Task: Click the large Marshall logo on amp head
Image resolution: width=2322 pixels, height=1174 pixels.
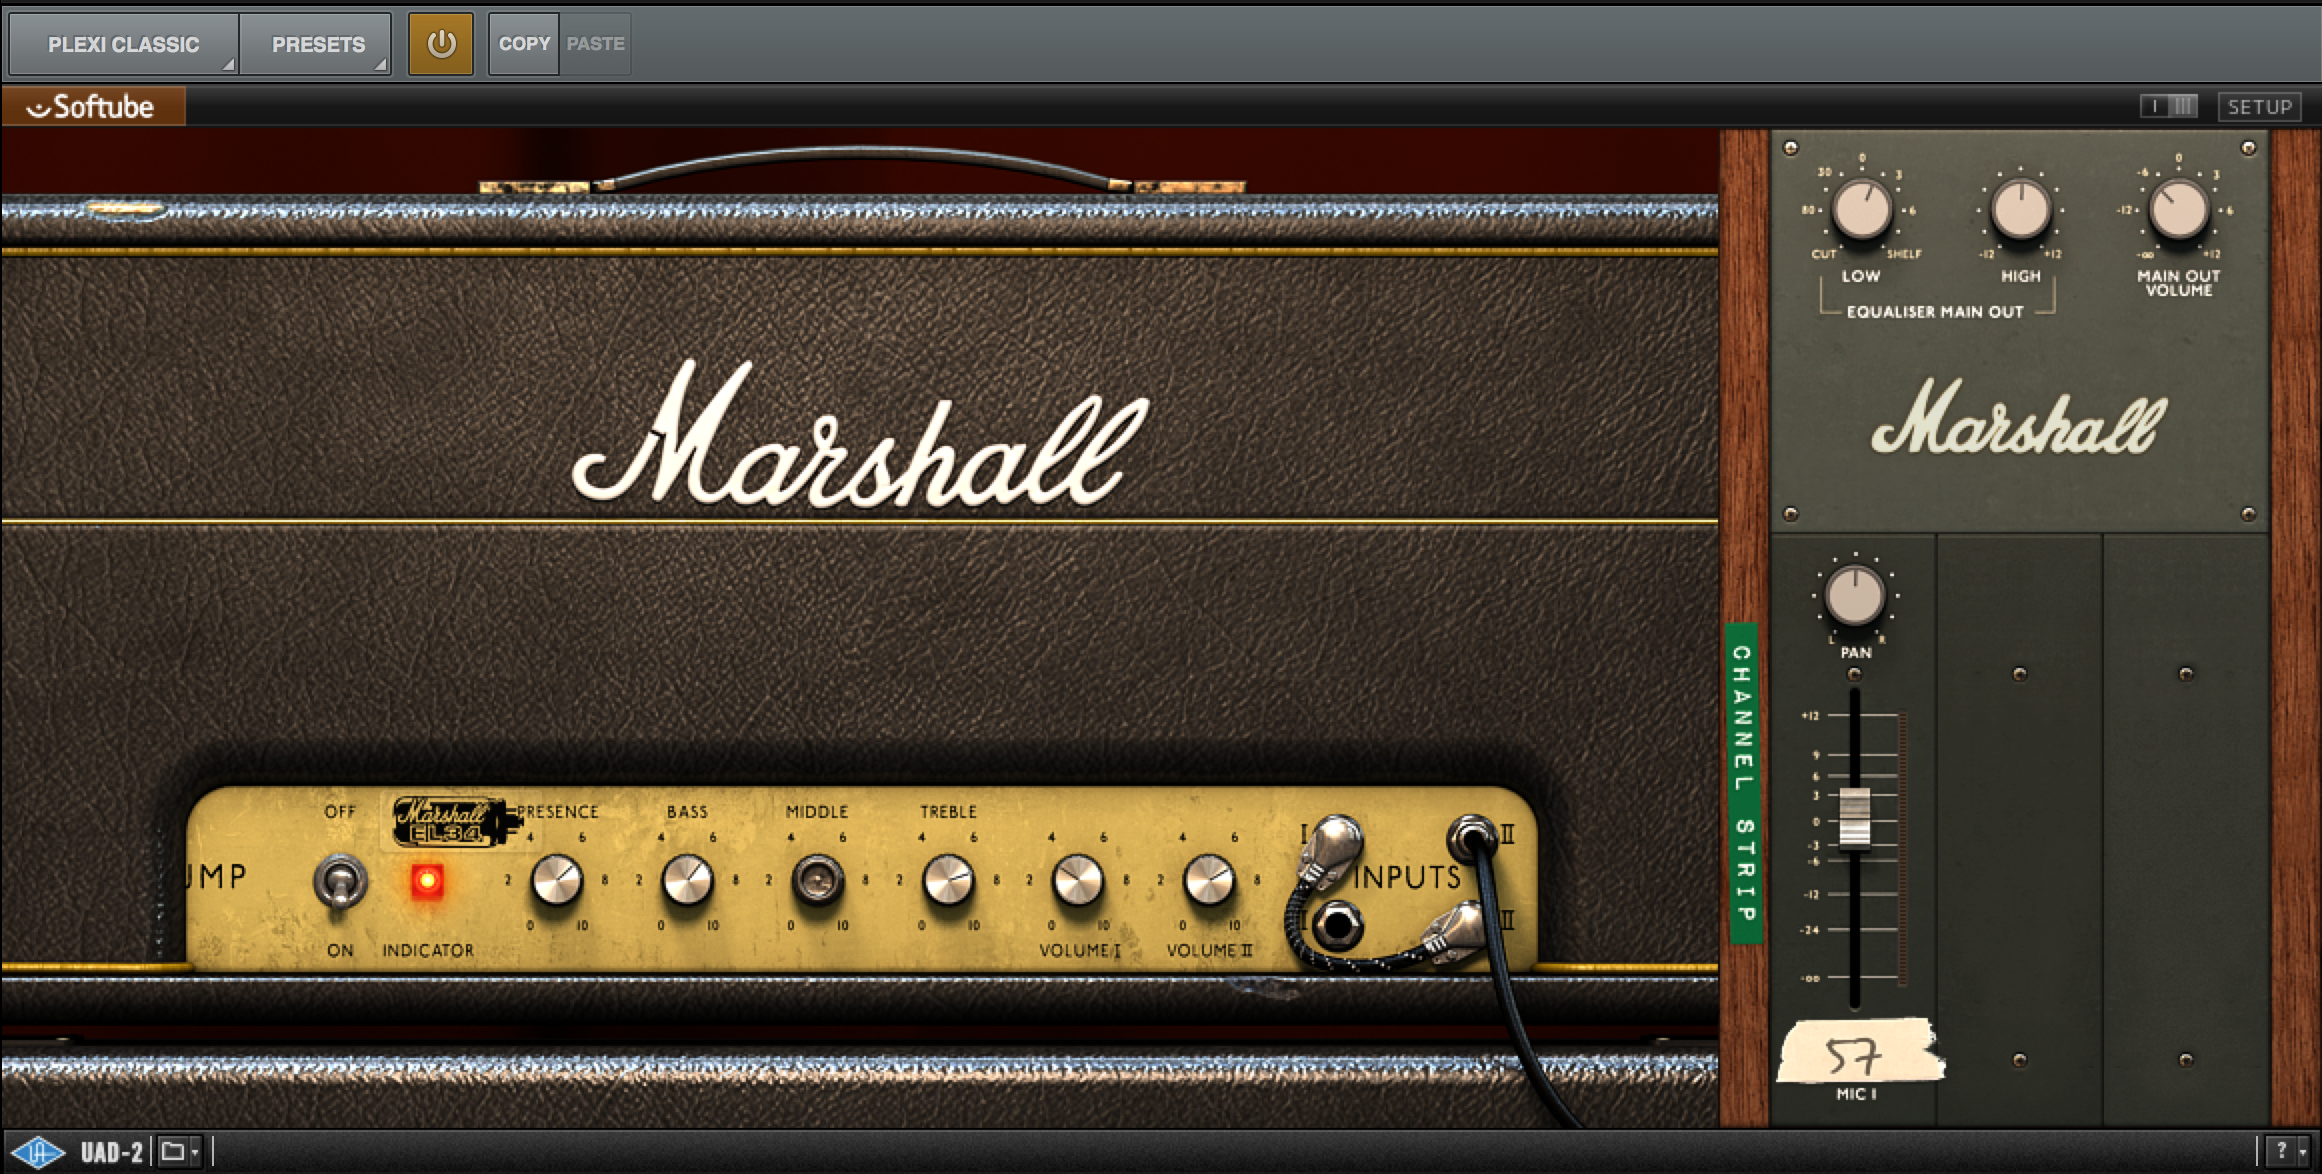Action: point(860,435)
